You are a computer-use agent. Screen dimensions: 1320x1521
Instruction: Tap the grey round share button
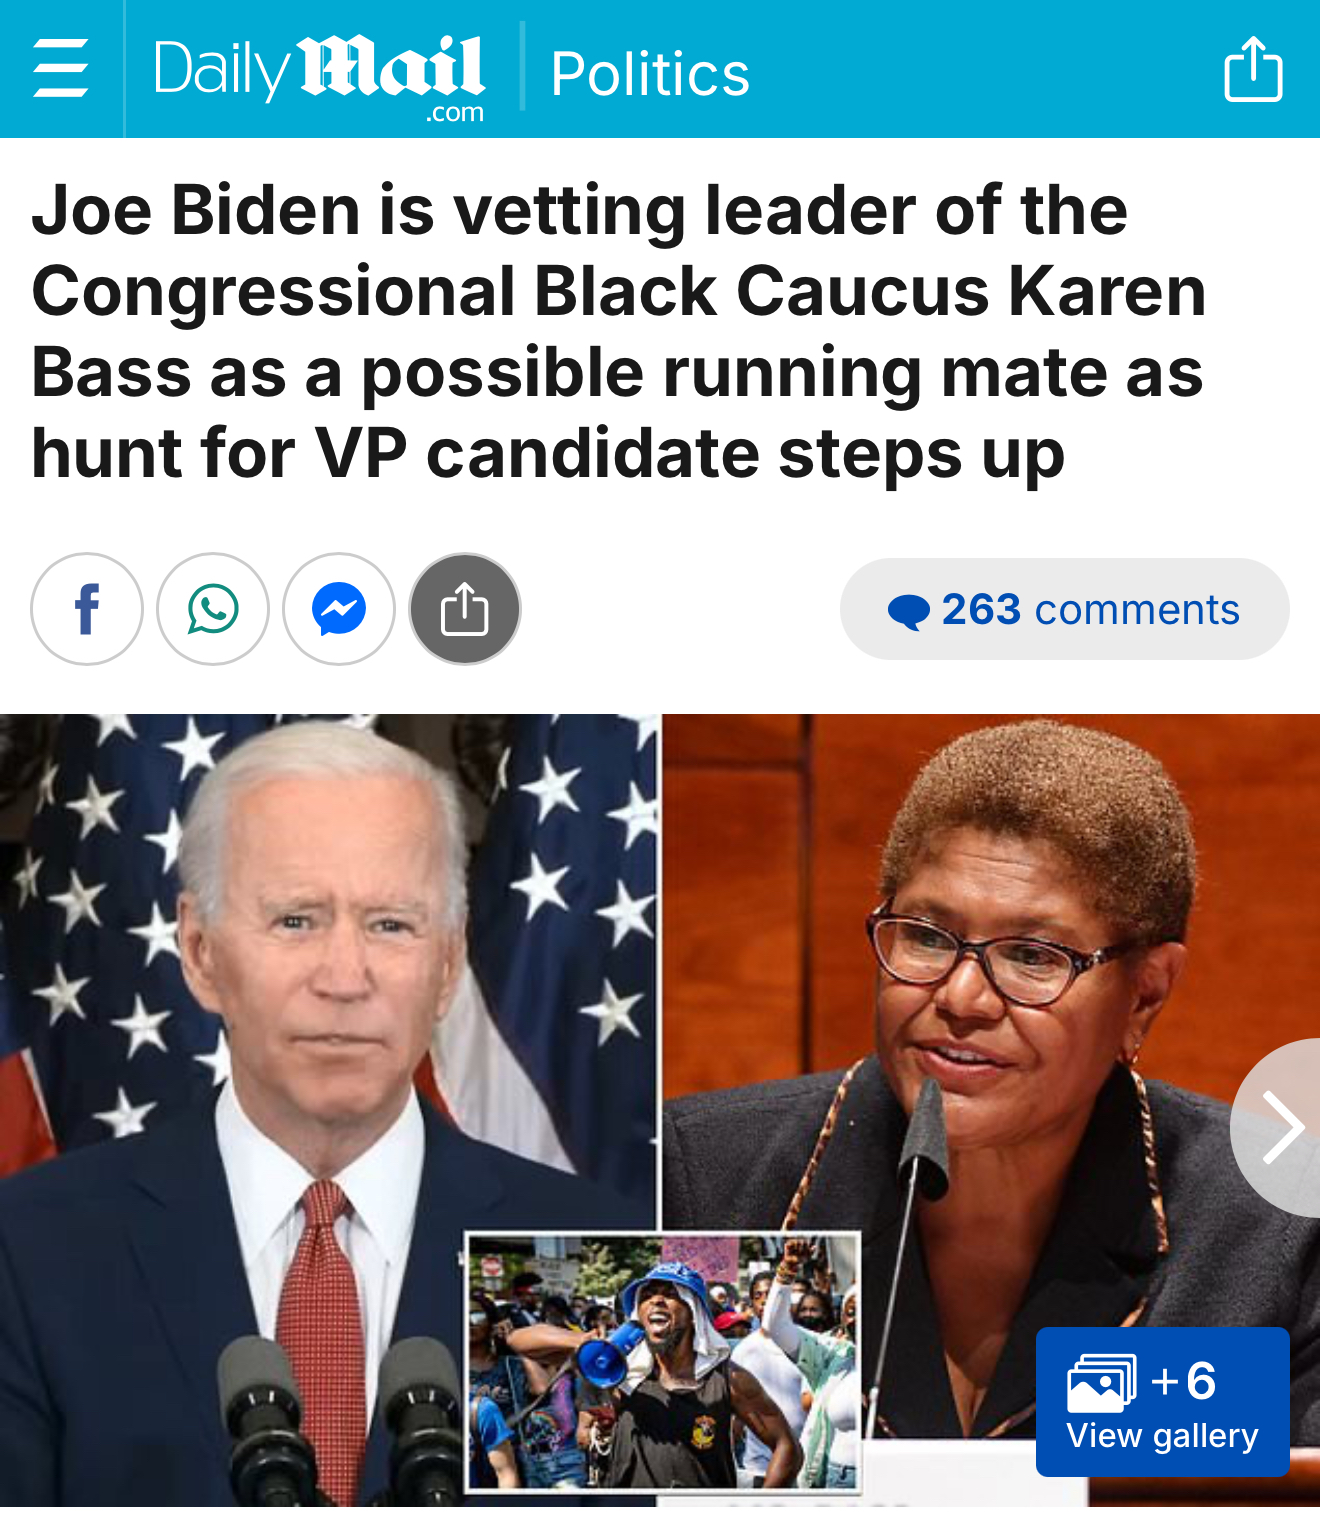(465, 609)
